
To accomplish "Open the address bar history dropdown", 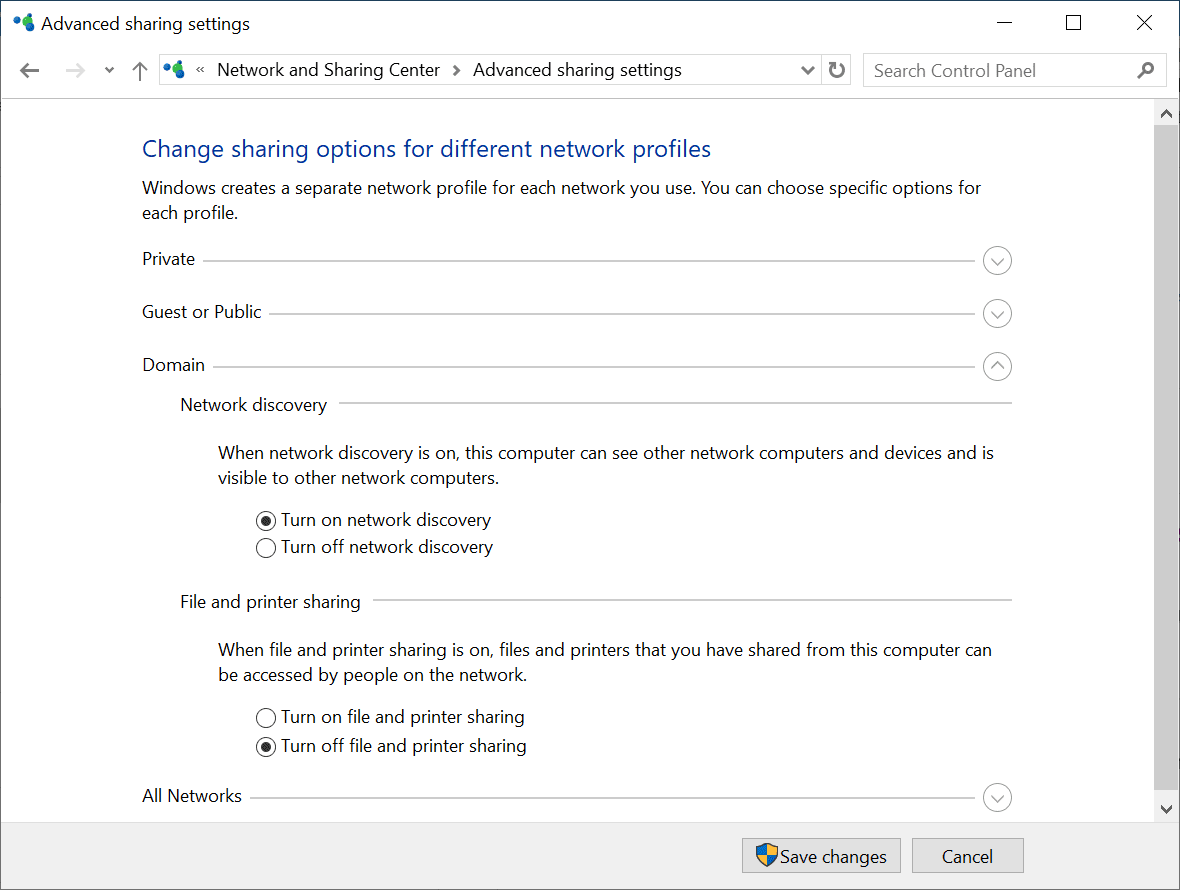I will click(x=807, y=71).
